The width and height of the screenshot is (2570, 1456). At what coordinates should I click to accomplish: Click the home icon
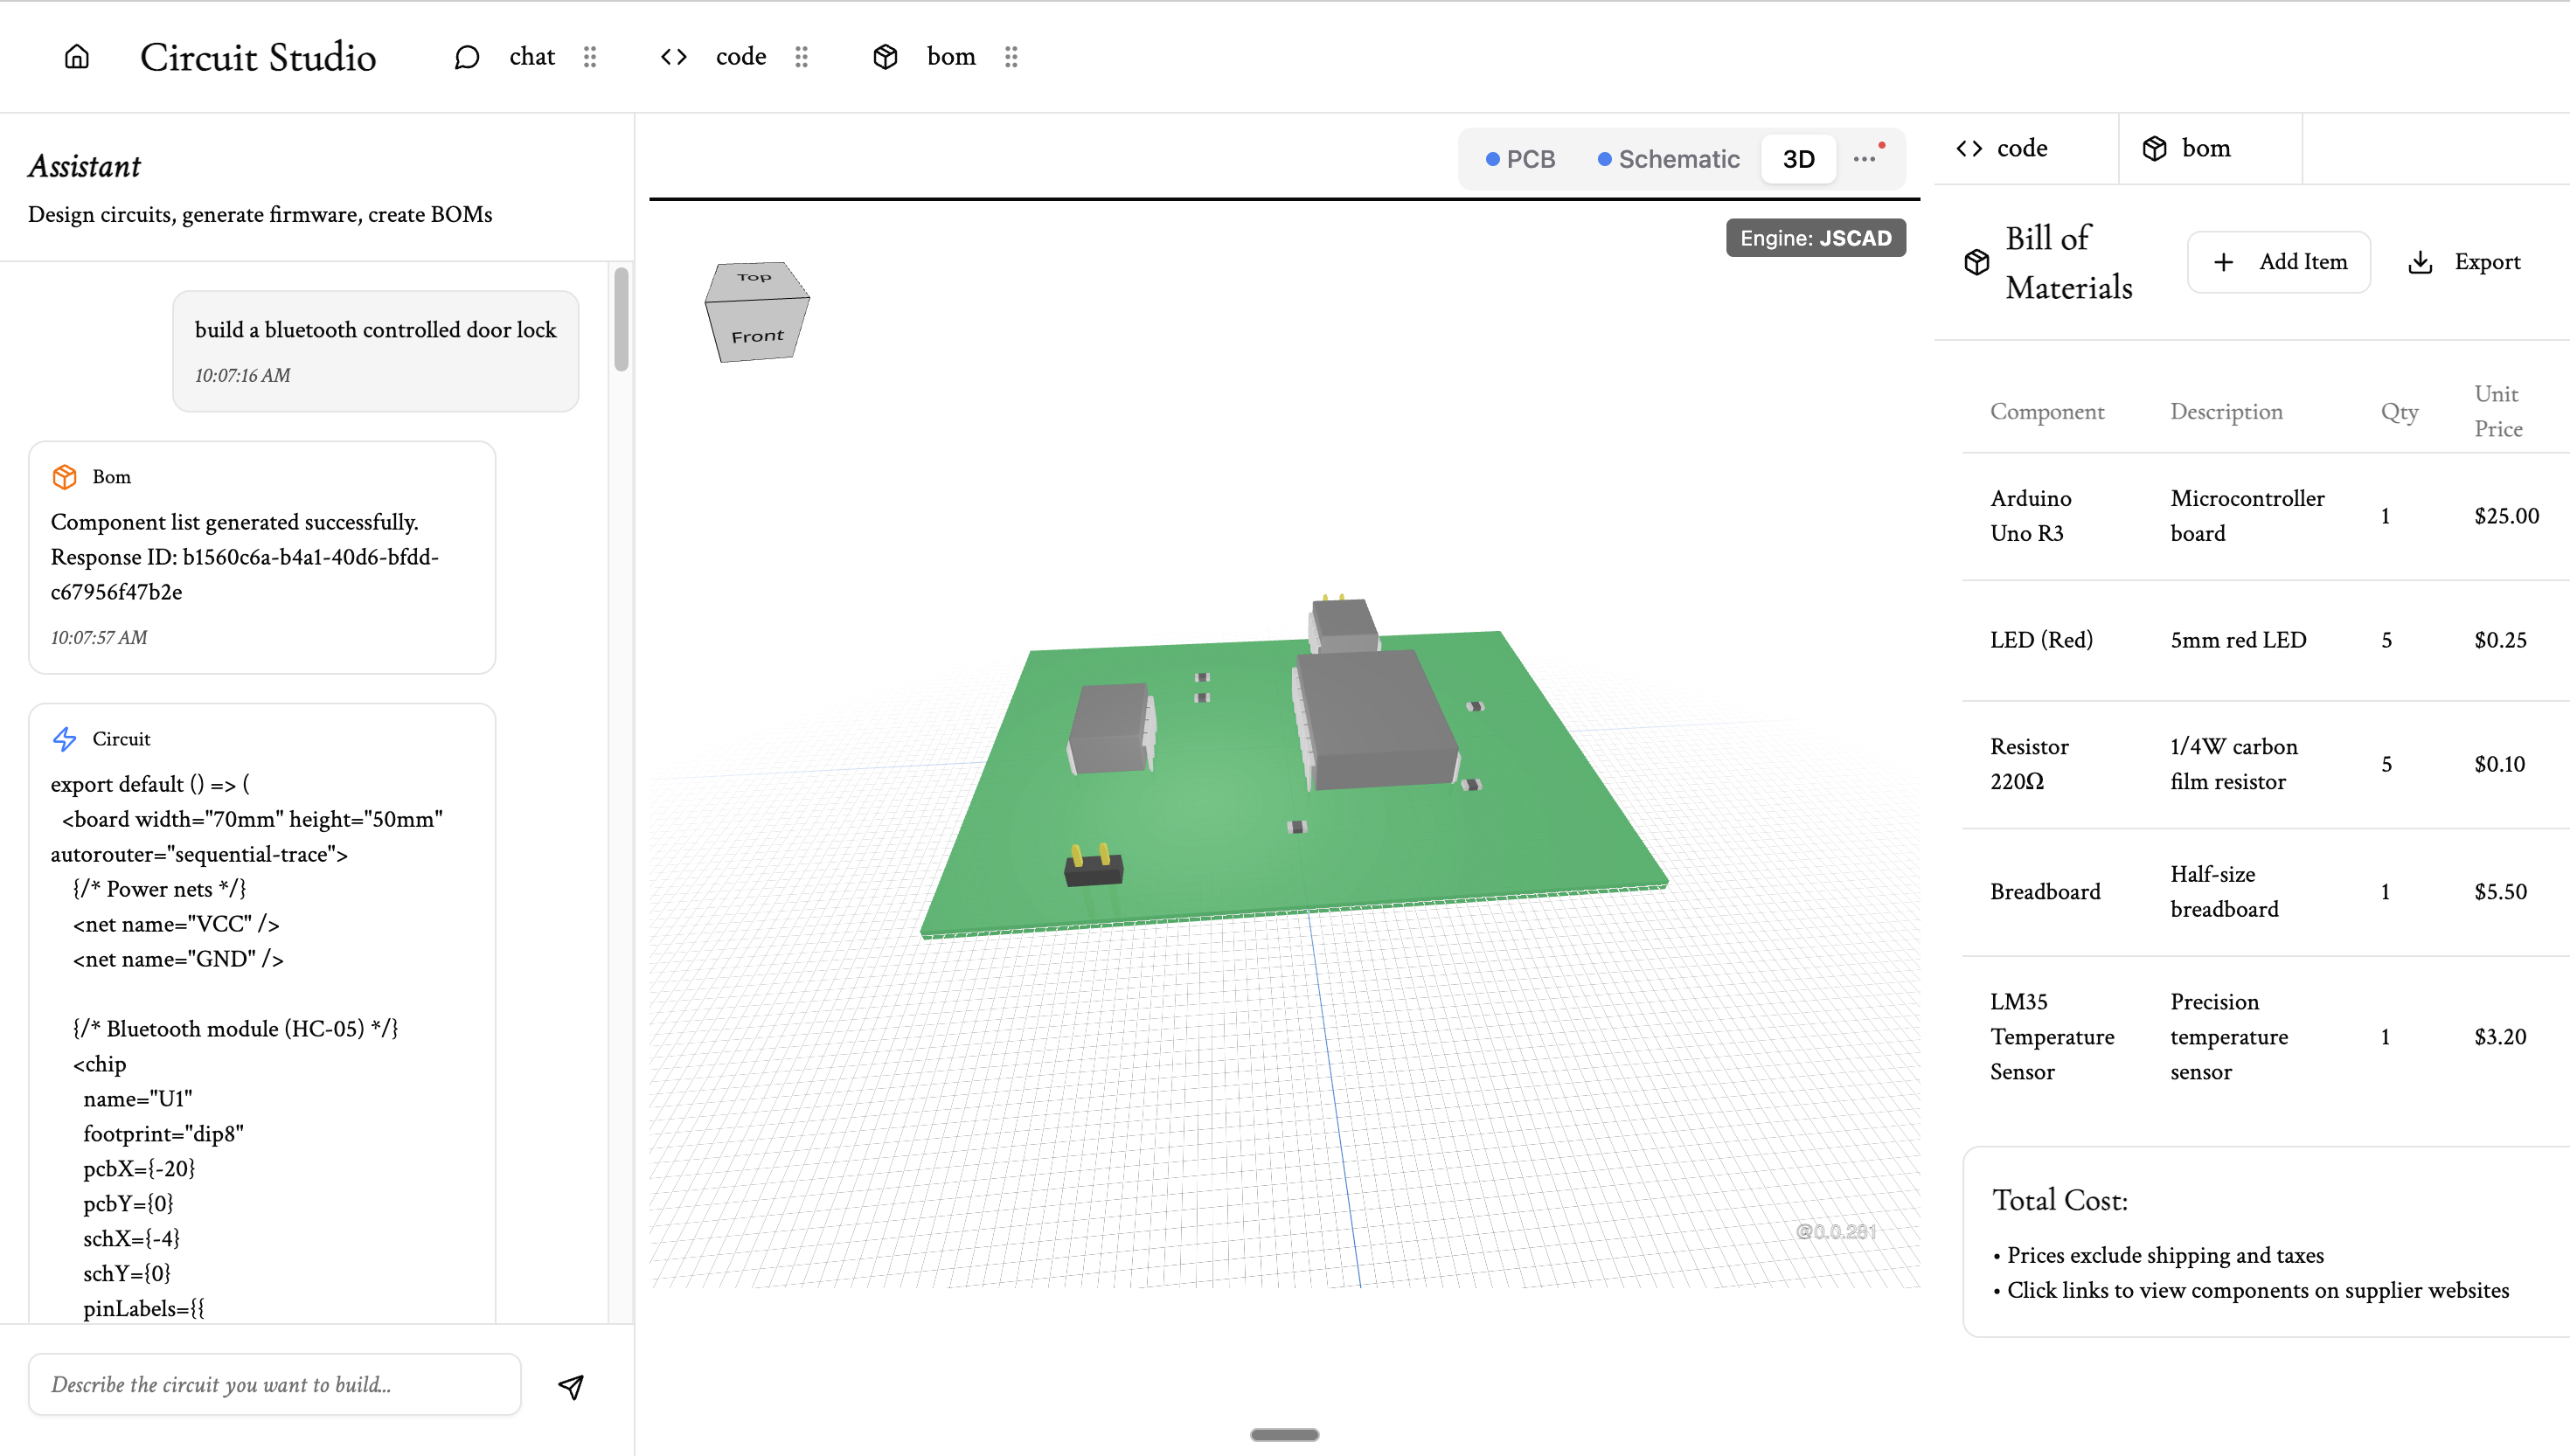[77, 57]
